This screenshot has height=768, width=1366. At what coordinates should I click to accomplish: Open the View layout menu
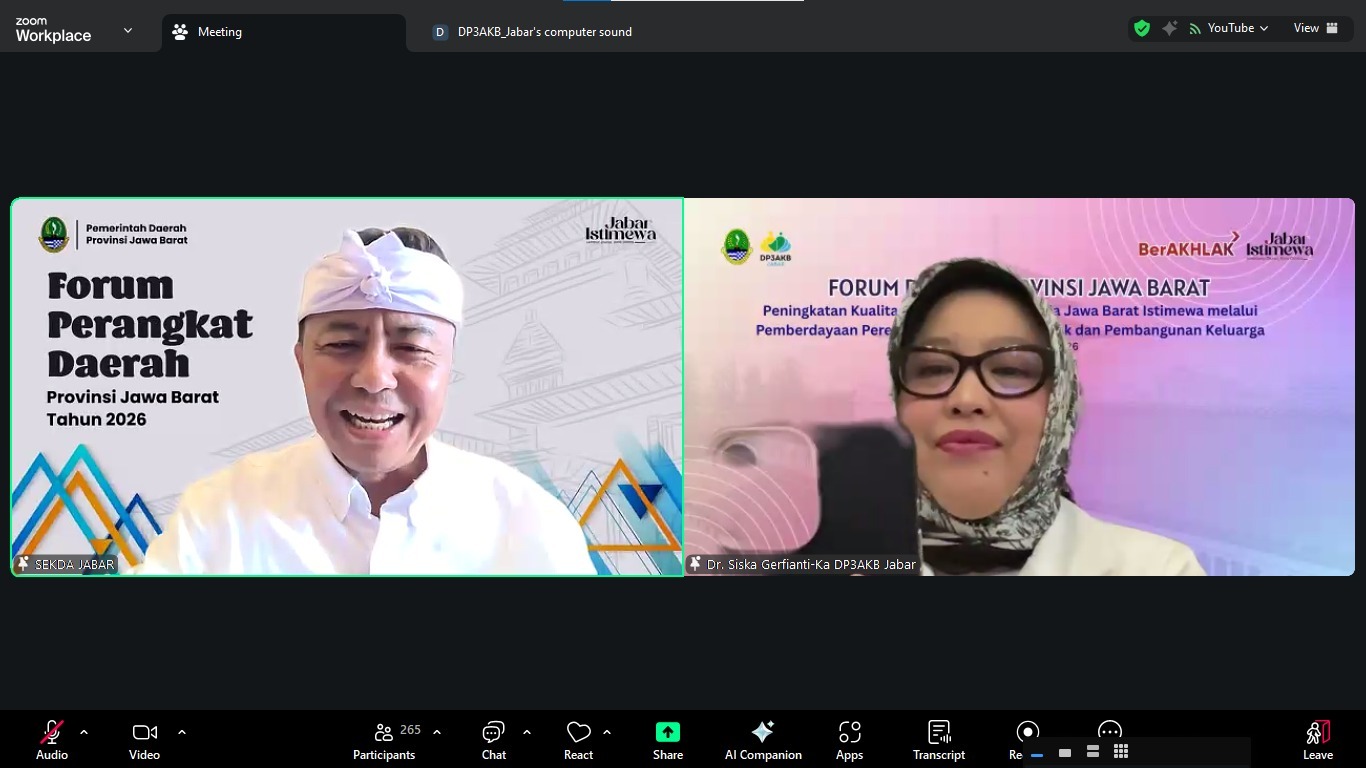[x=1316, y=28]
